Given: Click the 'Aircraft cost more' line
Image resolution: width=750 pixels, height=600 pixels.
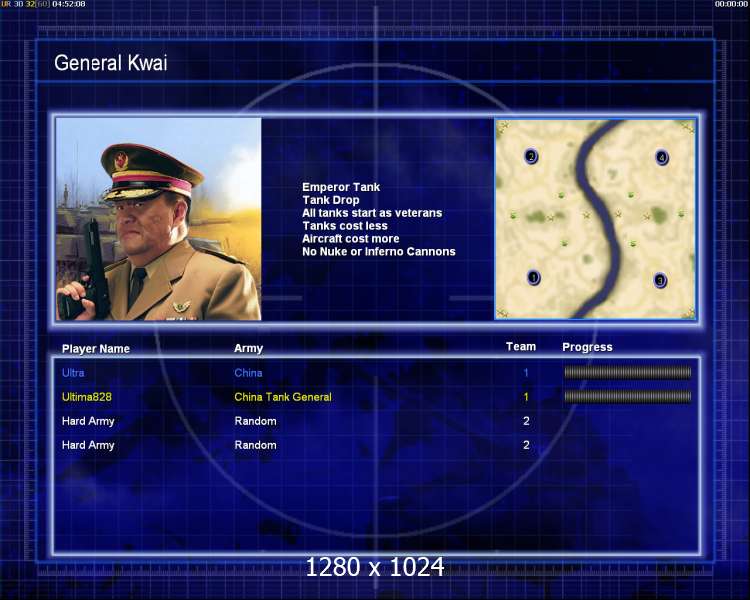Looking at the screenshot, I should 351,239.
